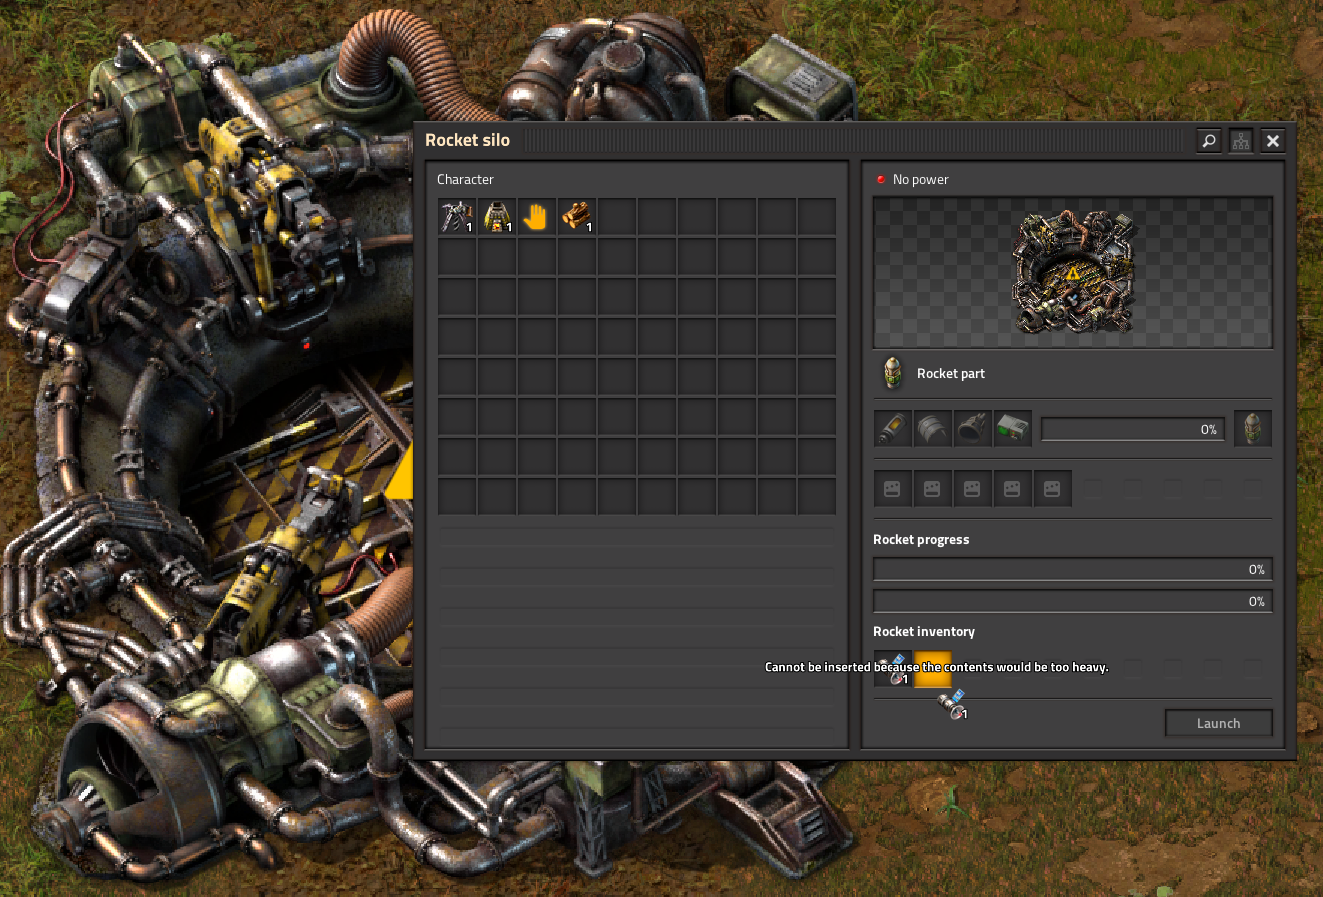Click the "Rocket silo" window title
The image size is (1323, 897).
468,140
